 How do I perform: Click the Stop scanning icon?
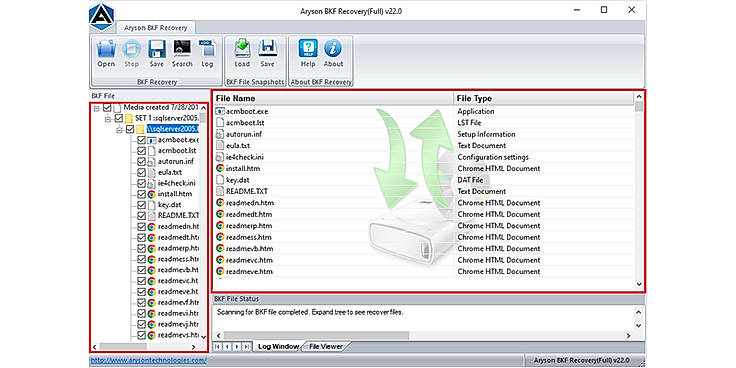coord(131,49)
